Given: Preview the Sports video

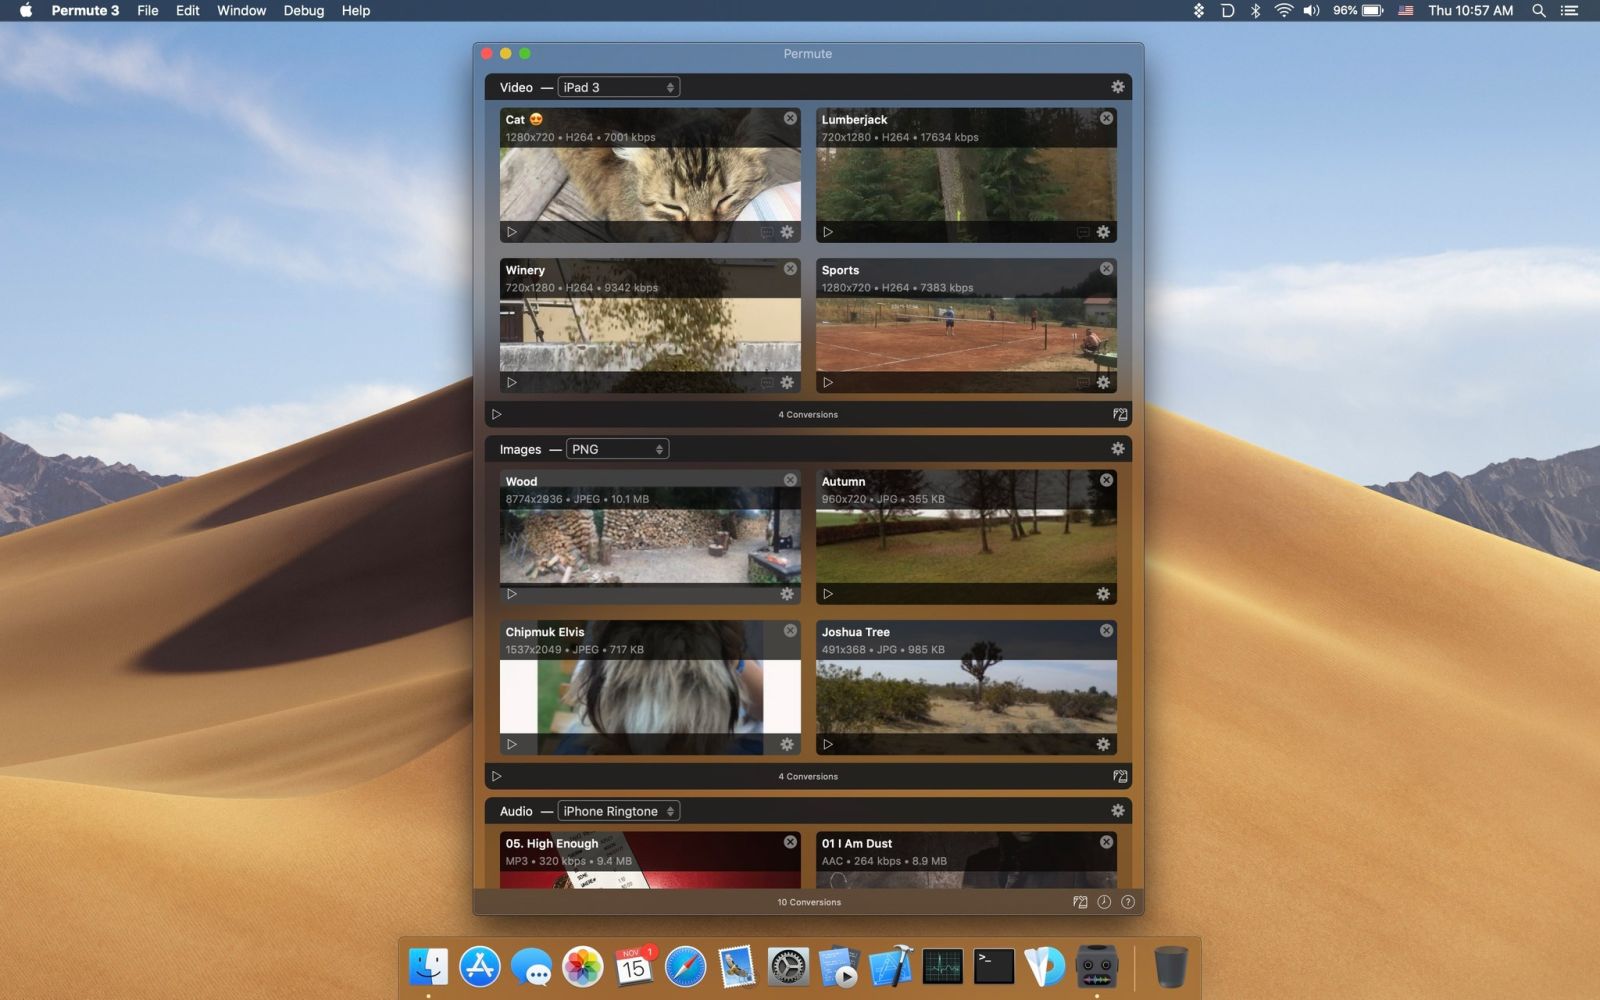Looking at the screenshot, I should [828, 382].
